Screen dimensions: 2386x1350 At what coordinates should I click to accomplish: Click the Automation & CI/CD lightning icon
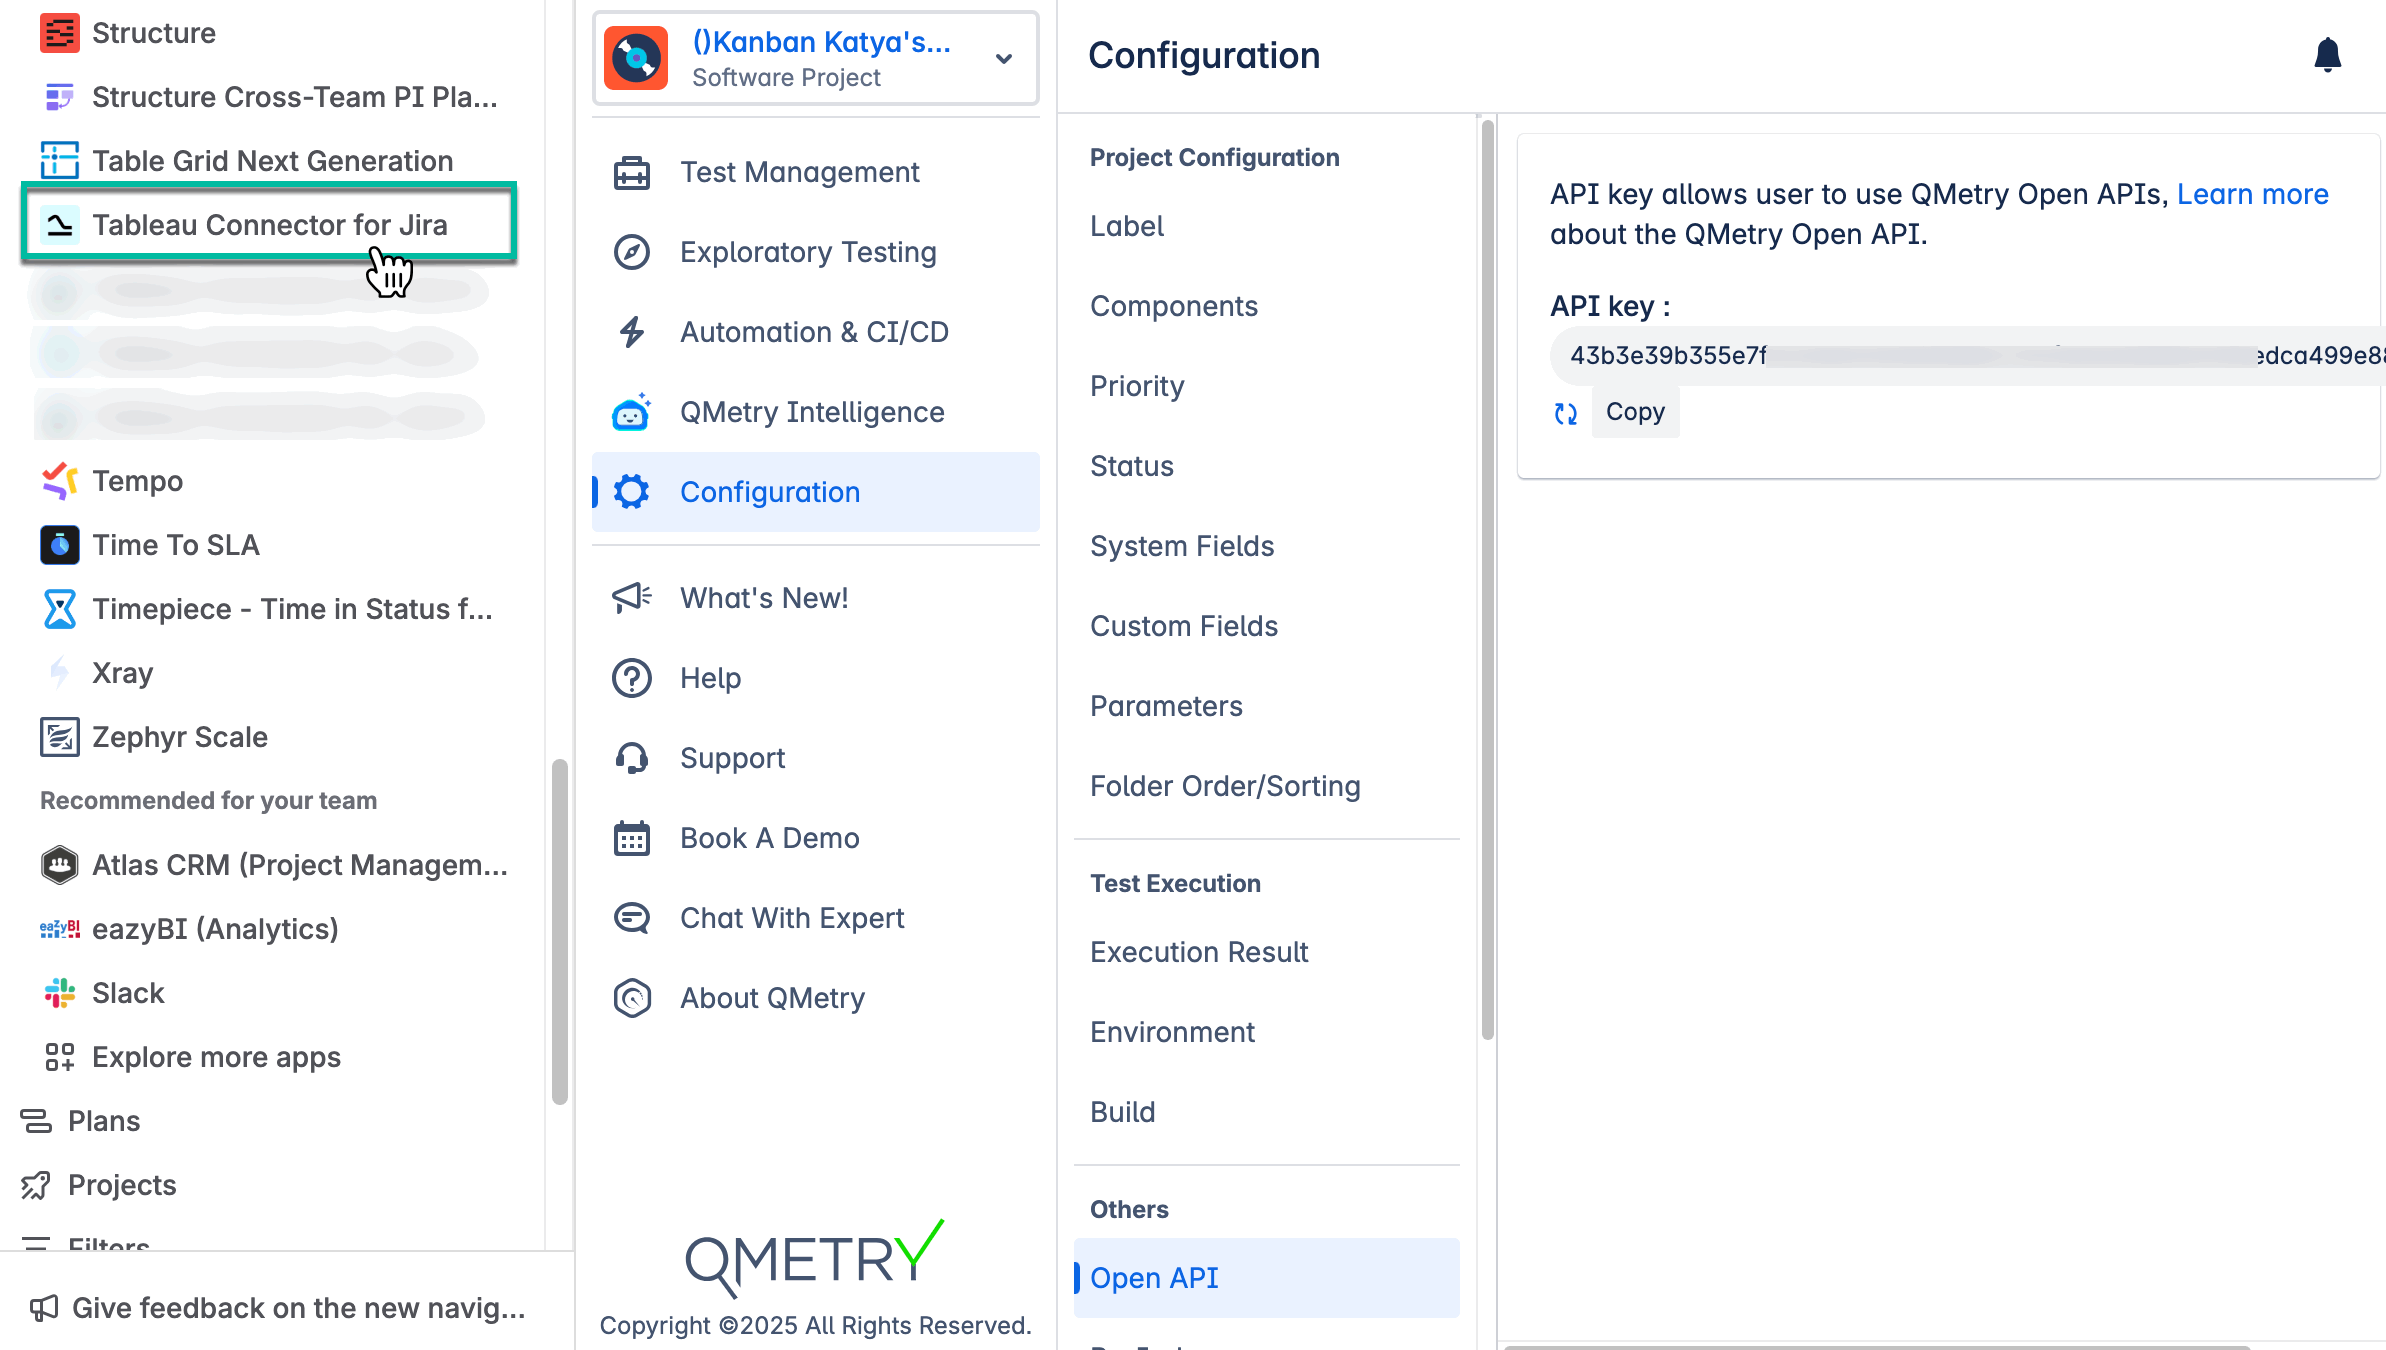pyautogui.click(x=631, y=331)
